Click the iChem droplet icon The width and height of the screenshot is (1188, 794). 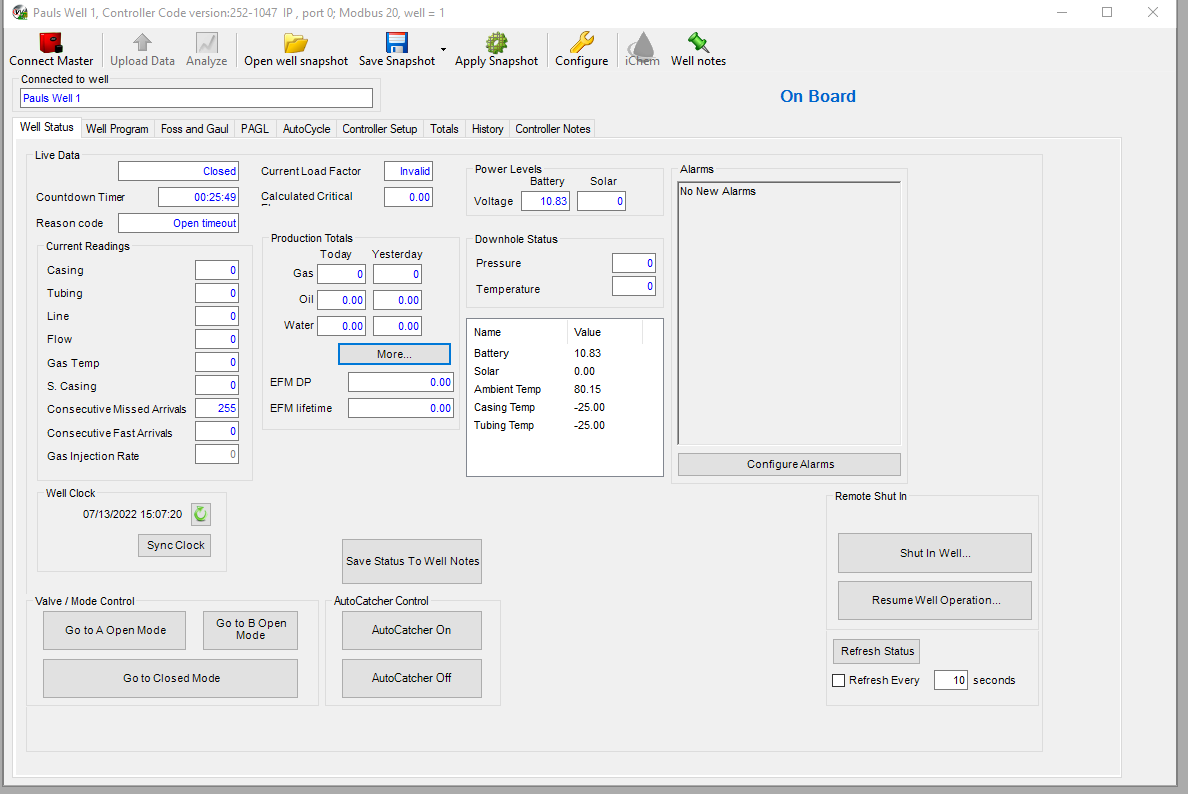coord(642,45)
